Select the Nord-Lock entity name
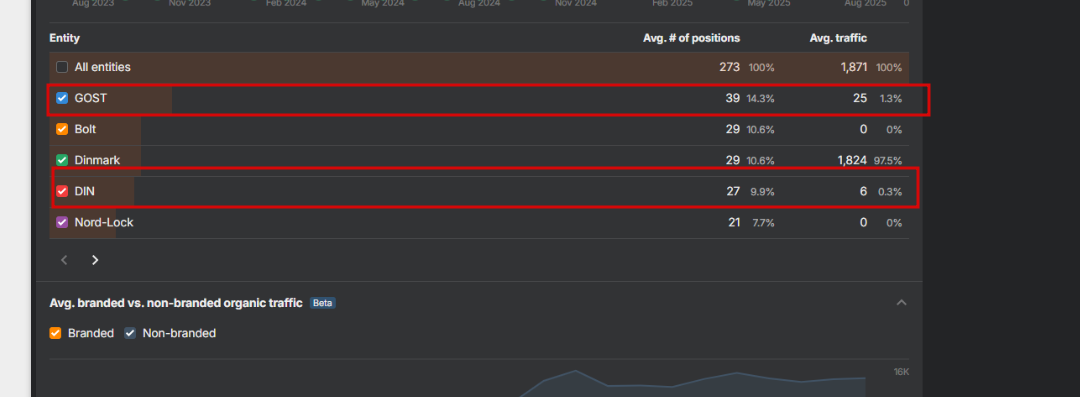Screen dimensions: 1080x397 [104, 223]
